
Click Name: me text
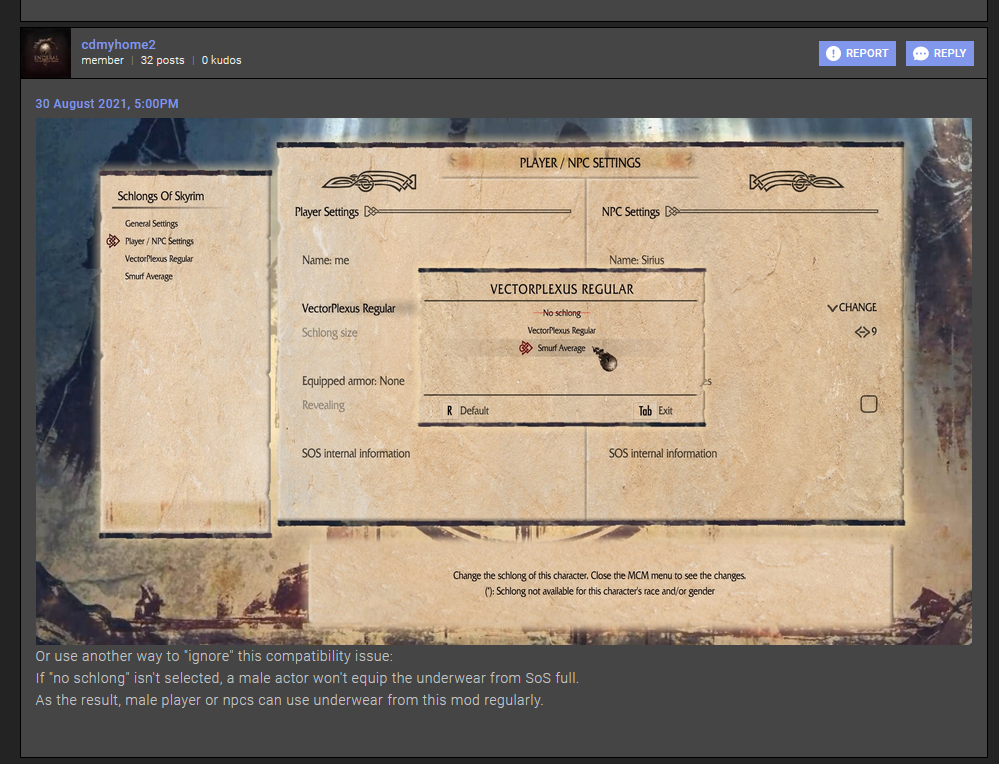[326, 260]
